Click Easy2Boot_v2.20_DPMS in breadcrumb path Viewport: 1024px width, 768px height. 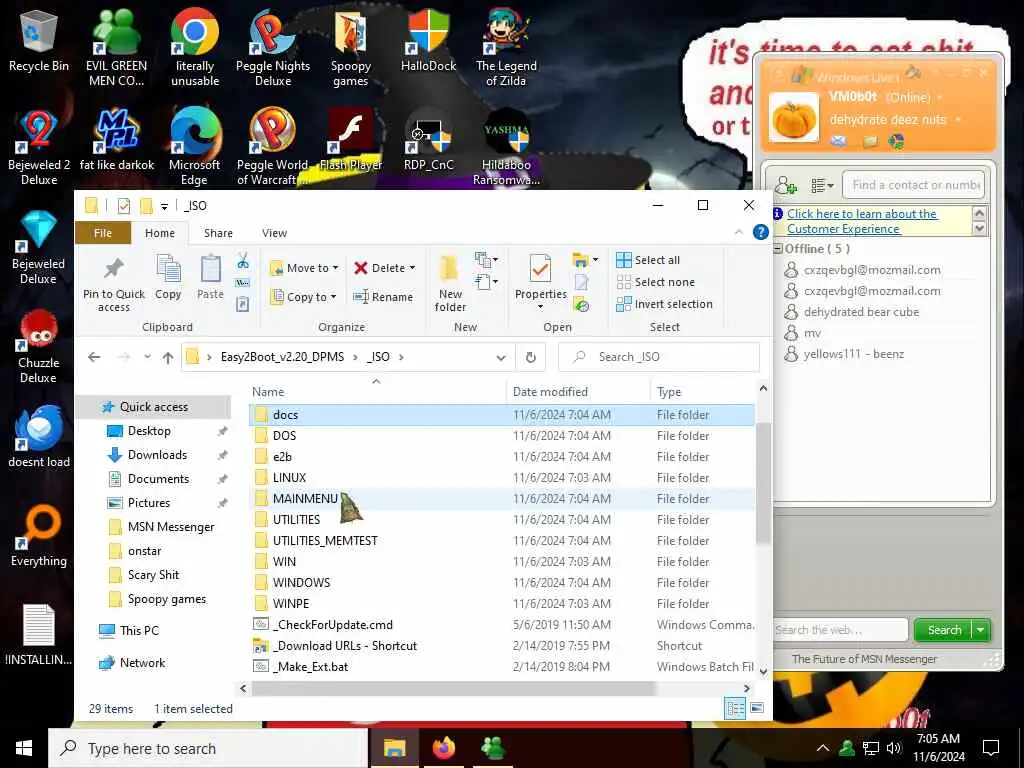click(282, 357)
